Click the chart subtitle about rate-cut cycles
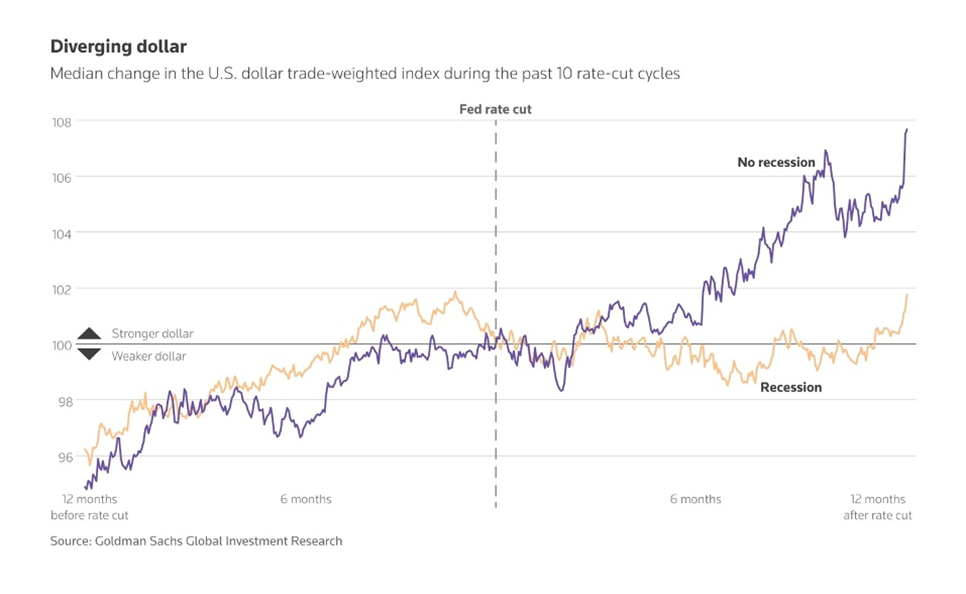This screenshot has width=966, height=594. (365, 75)
